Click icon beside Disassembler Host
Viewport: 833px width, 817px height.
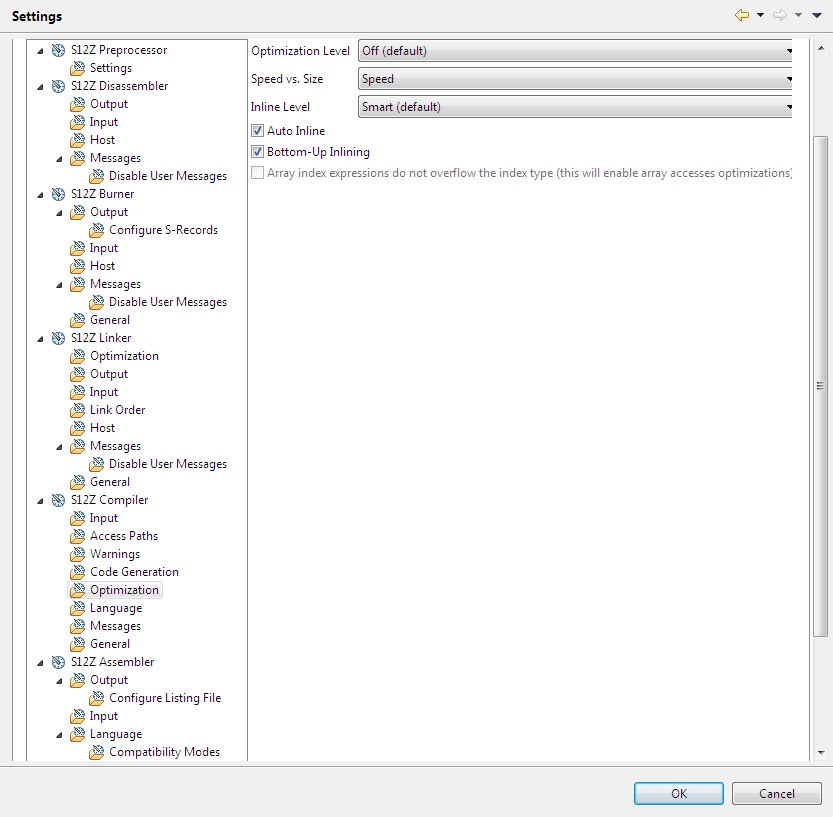click(x=78, y=140)
